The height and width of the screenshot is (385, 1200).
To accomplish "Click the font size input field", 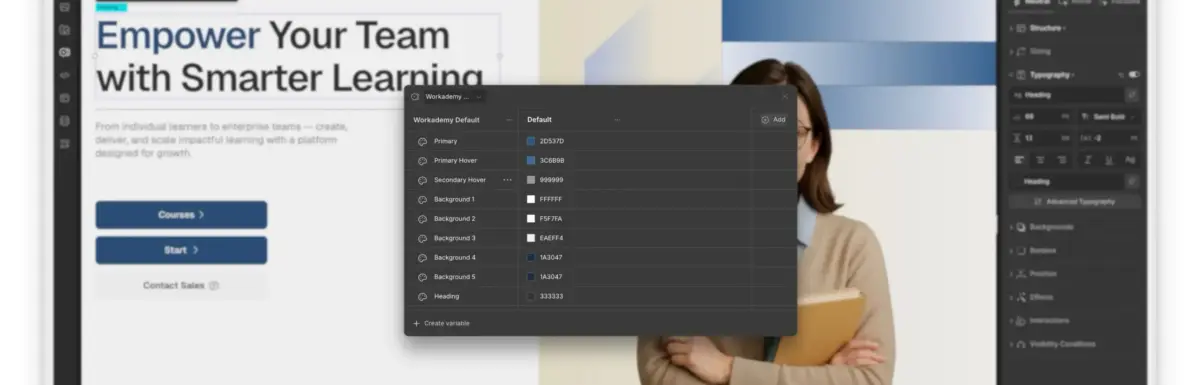I will click(x=1041, y=117).
